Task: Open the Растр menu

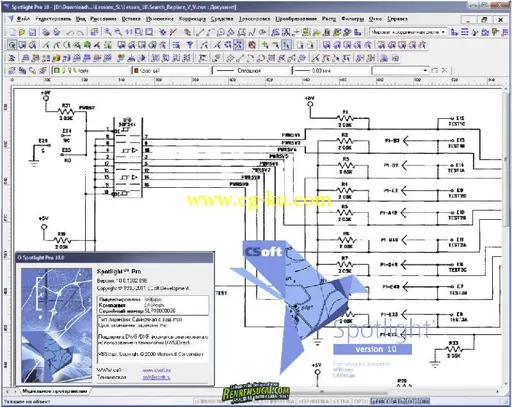Action: tap(329, 19)
